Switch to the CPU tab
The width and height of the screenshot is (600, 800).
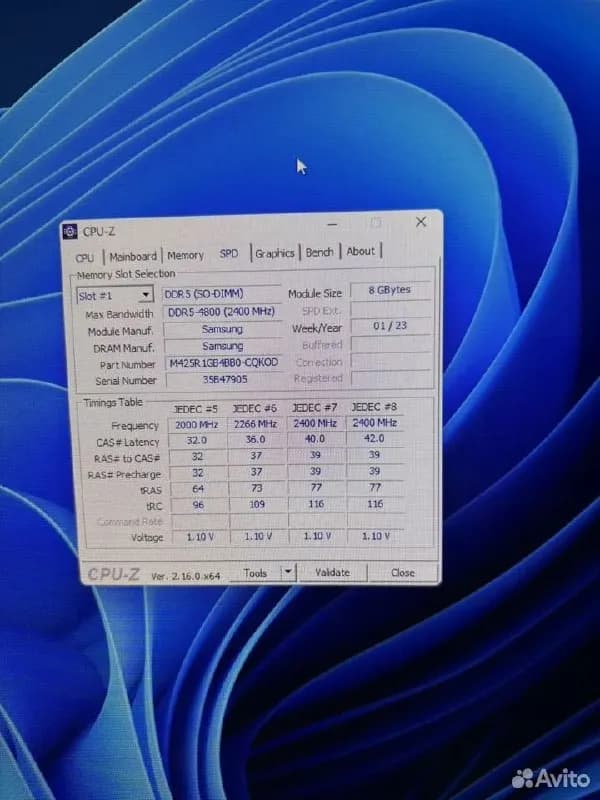[85, 258]
